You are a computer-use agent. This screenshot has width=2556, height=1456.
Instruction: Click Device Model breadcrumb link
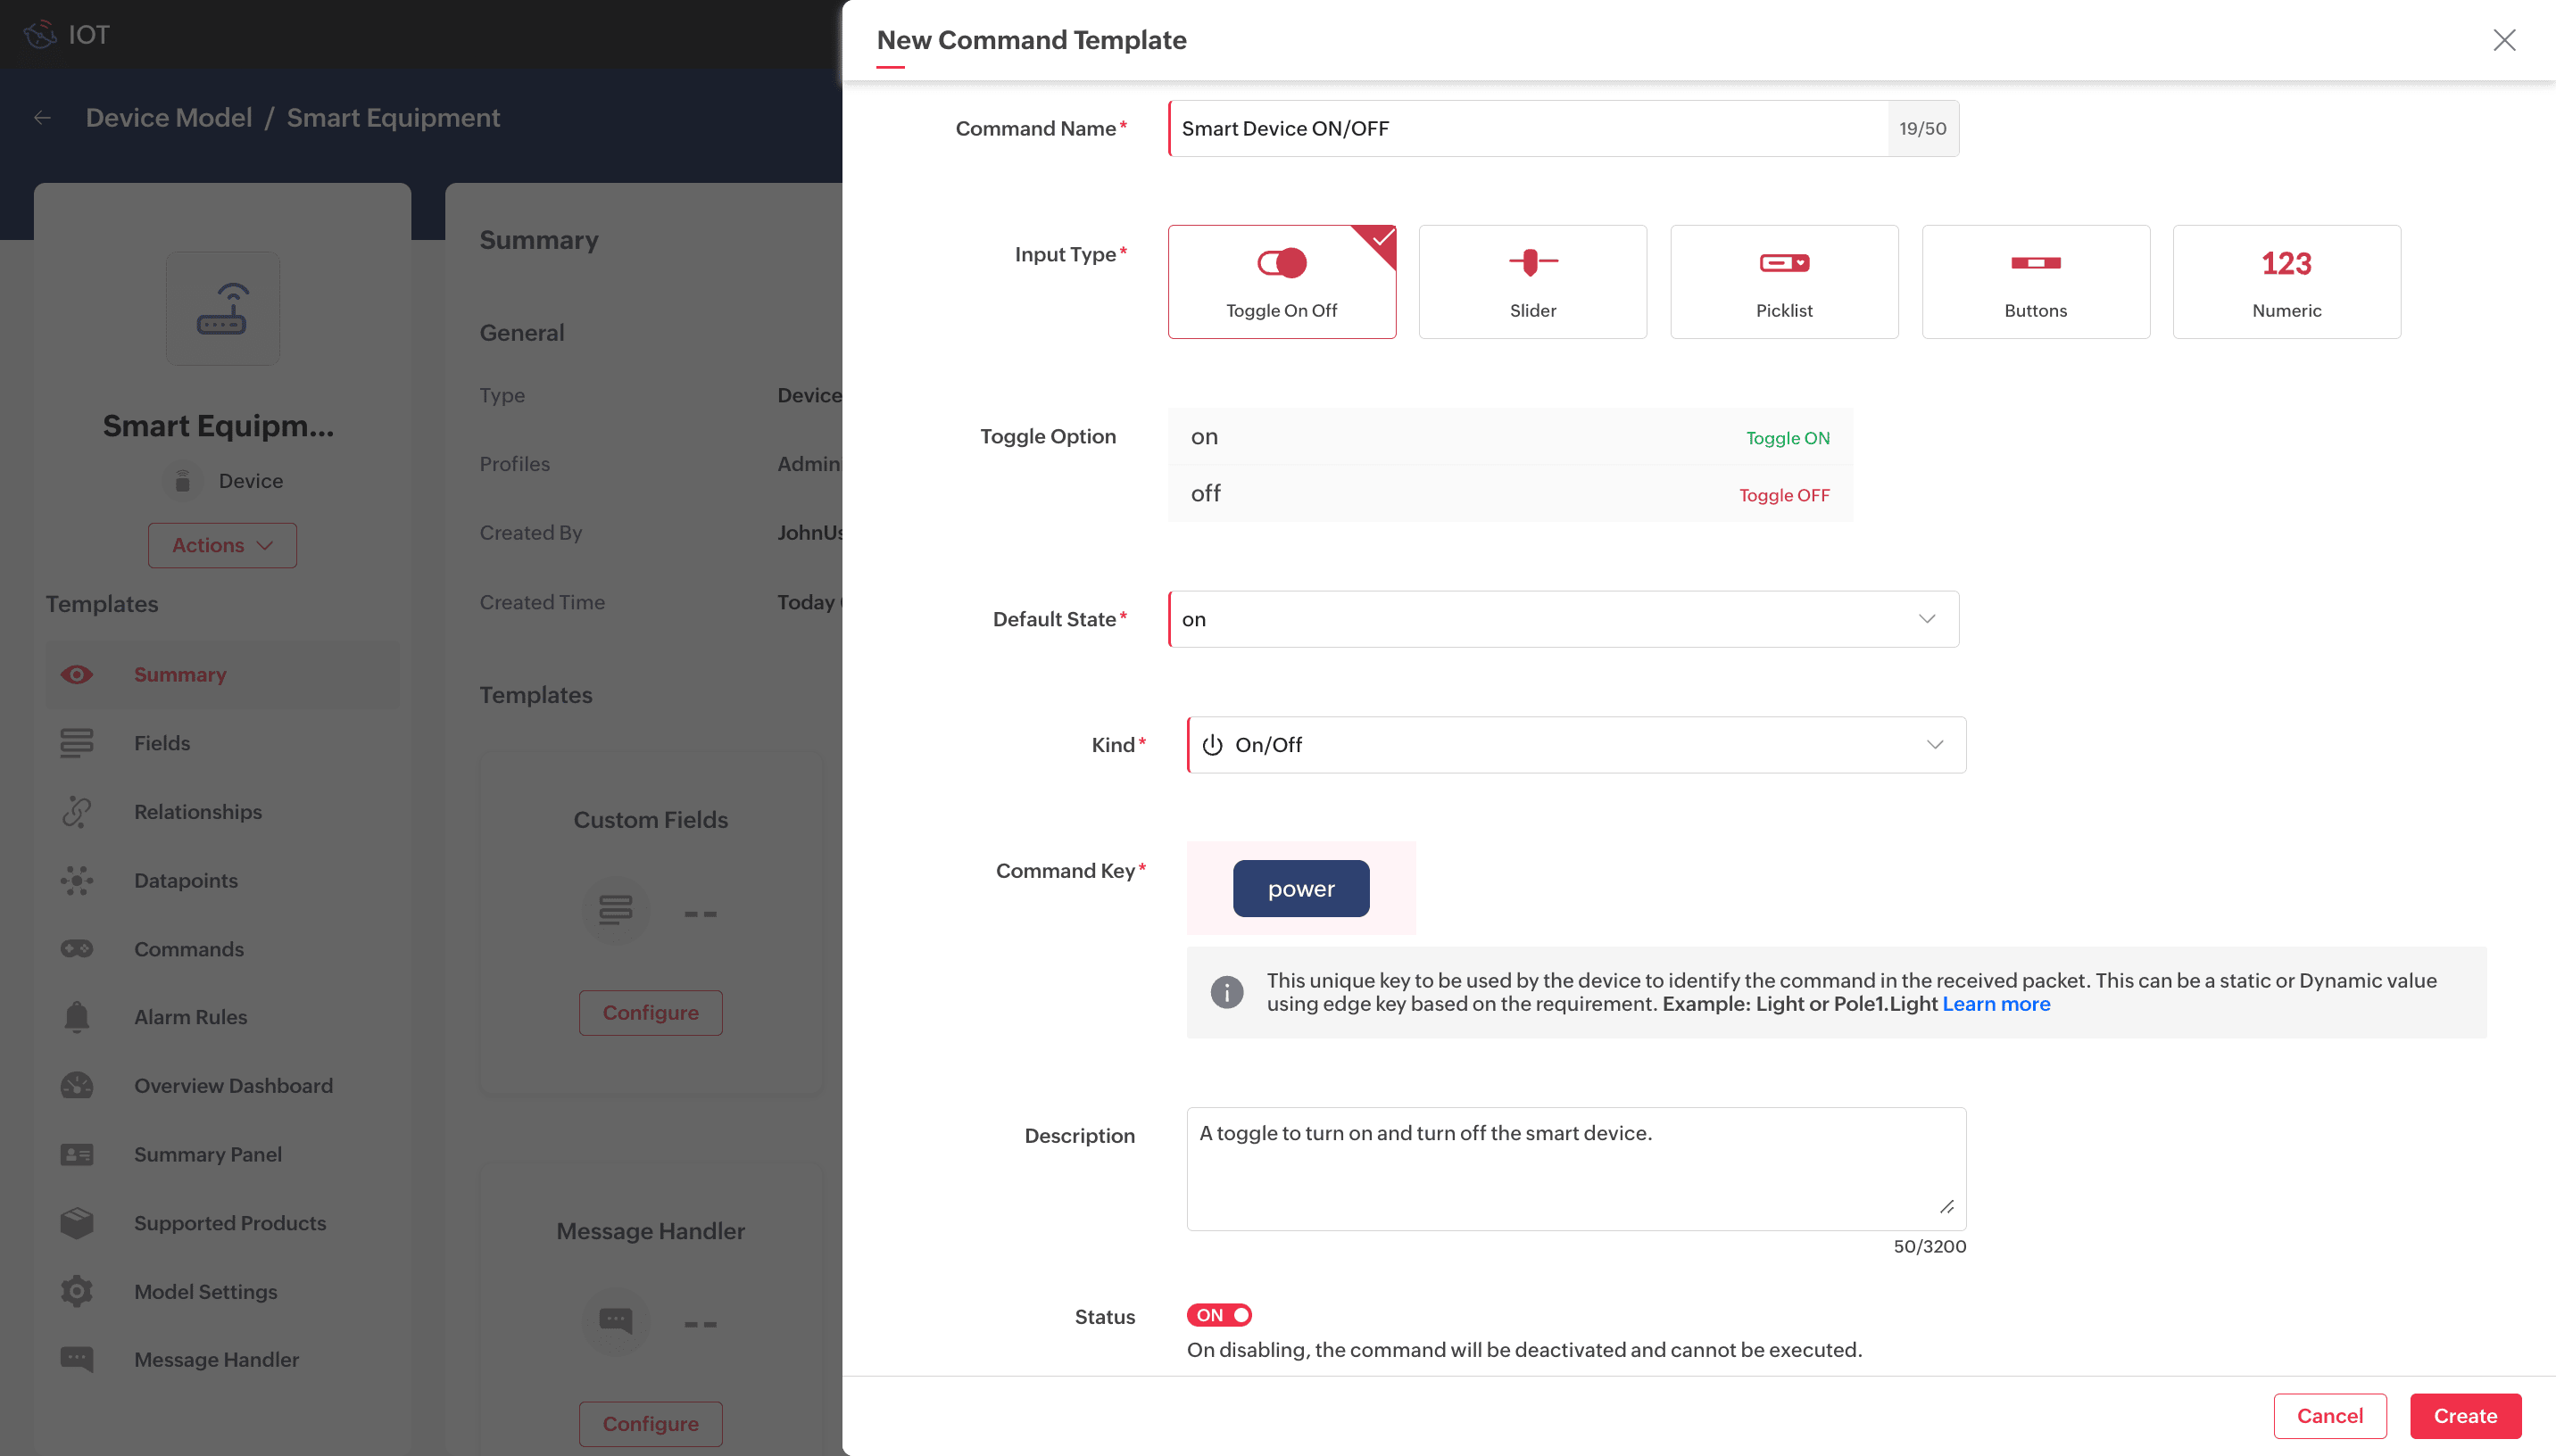coord(168,118)
